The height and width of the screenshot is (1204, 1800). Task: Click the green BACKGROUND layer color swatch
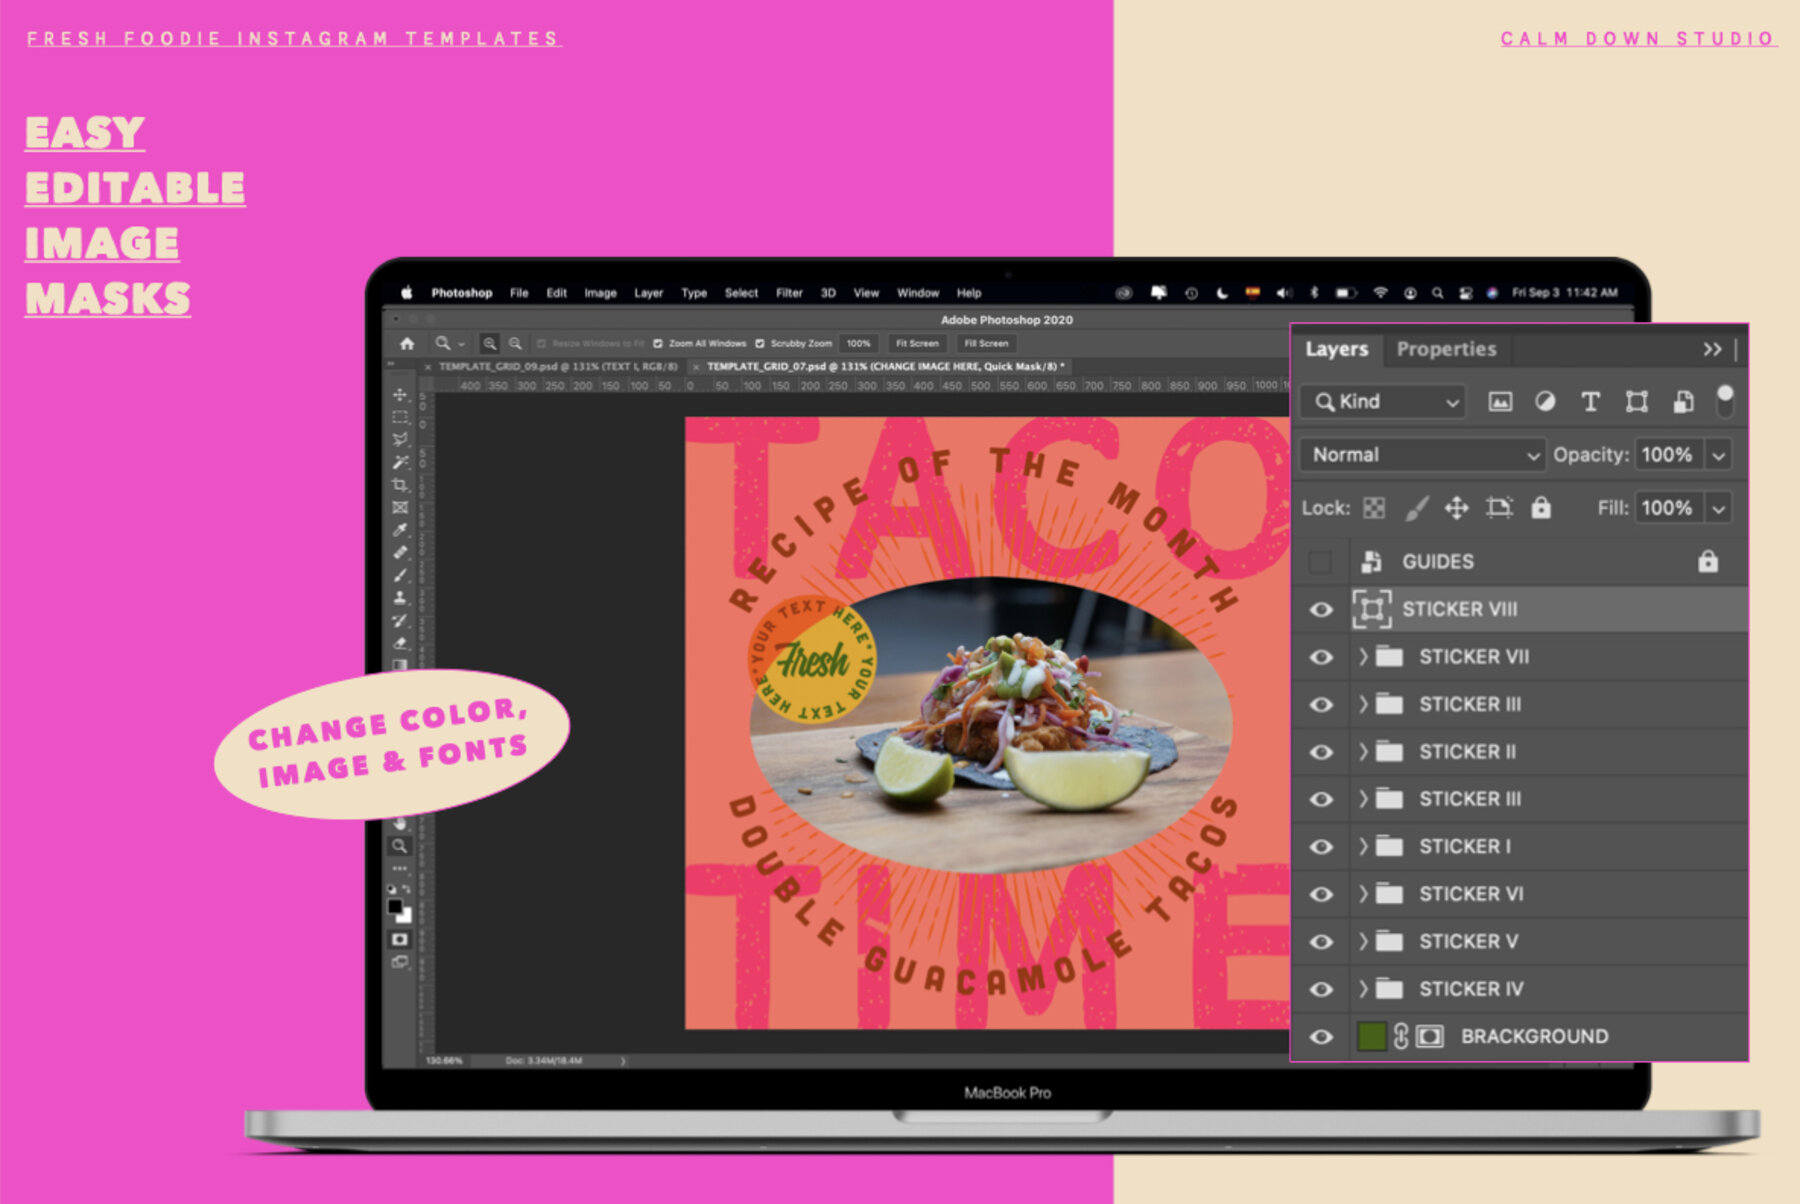click(x=1371, y=1037)
